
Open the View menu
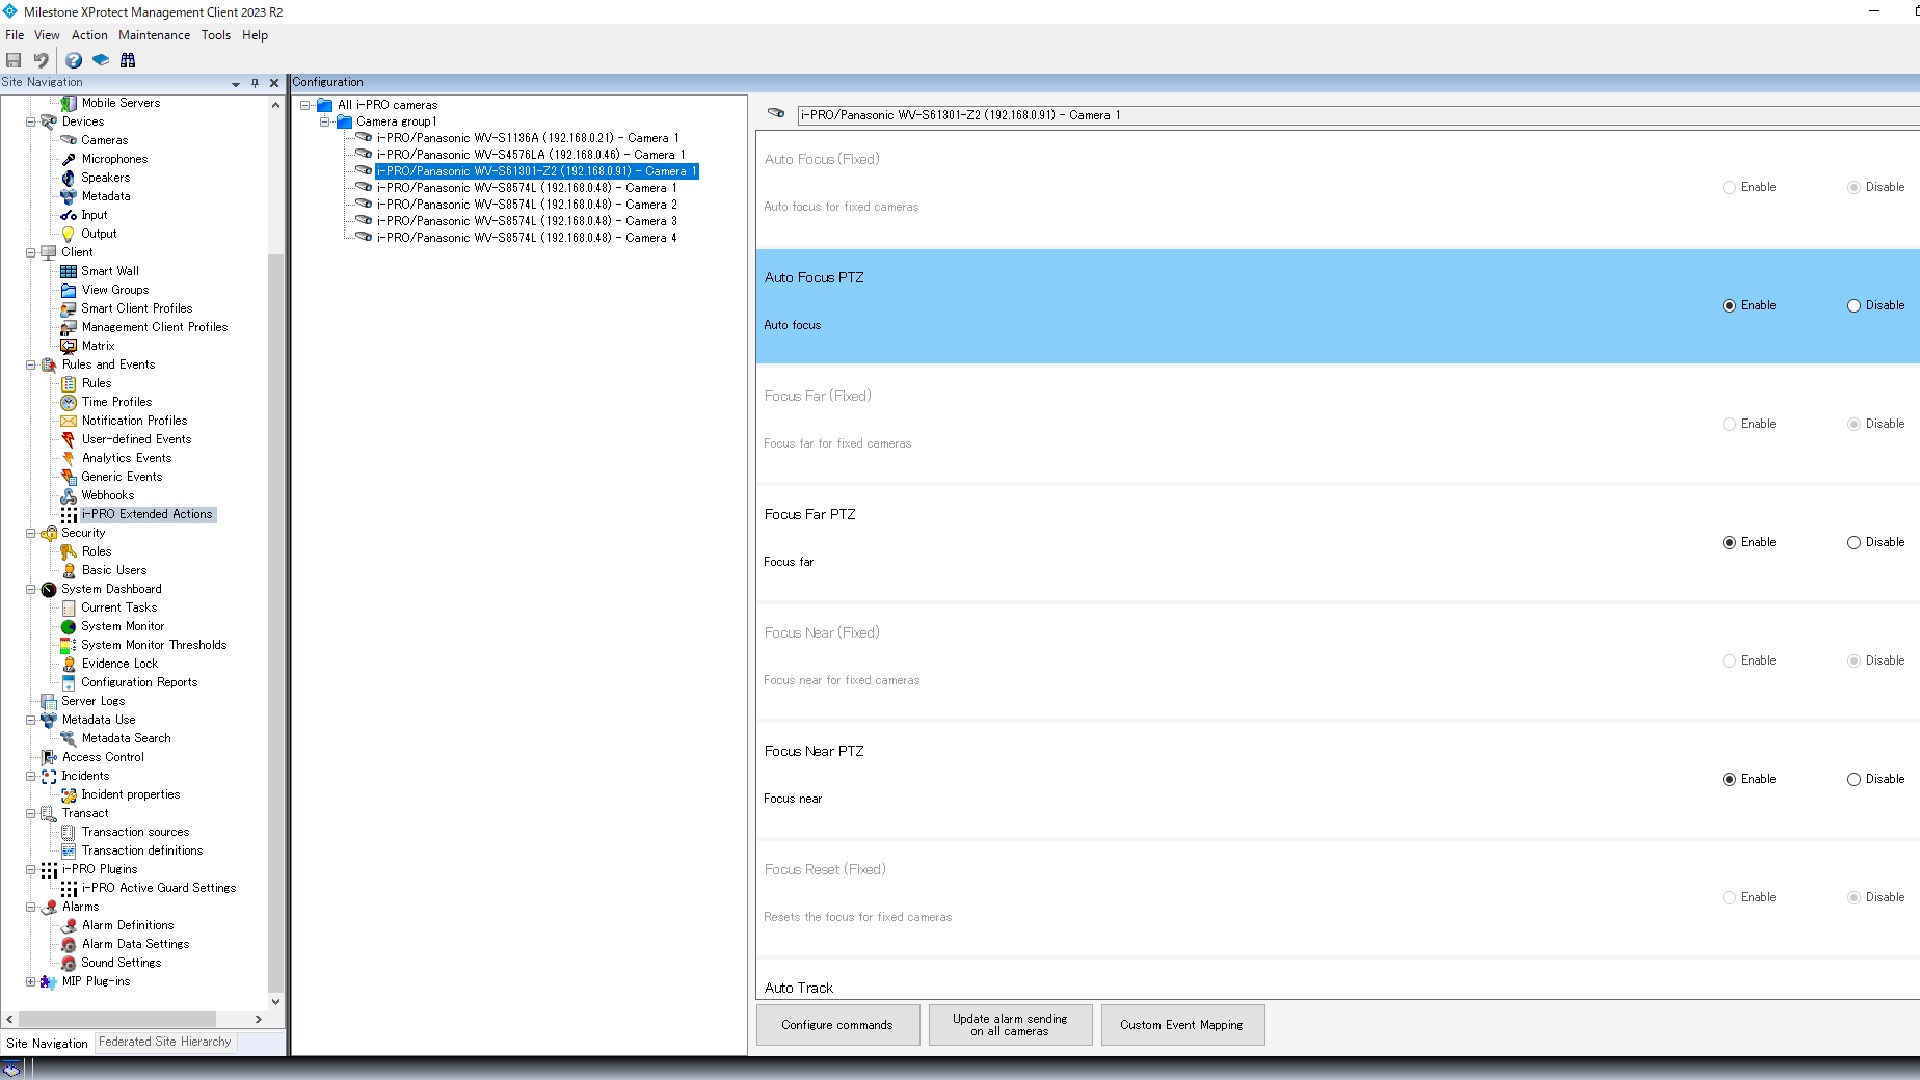coord(47,35)
